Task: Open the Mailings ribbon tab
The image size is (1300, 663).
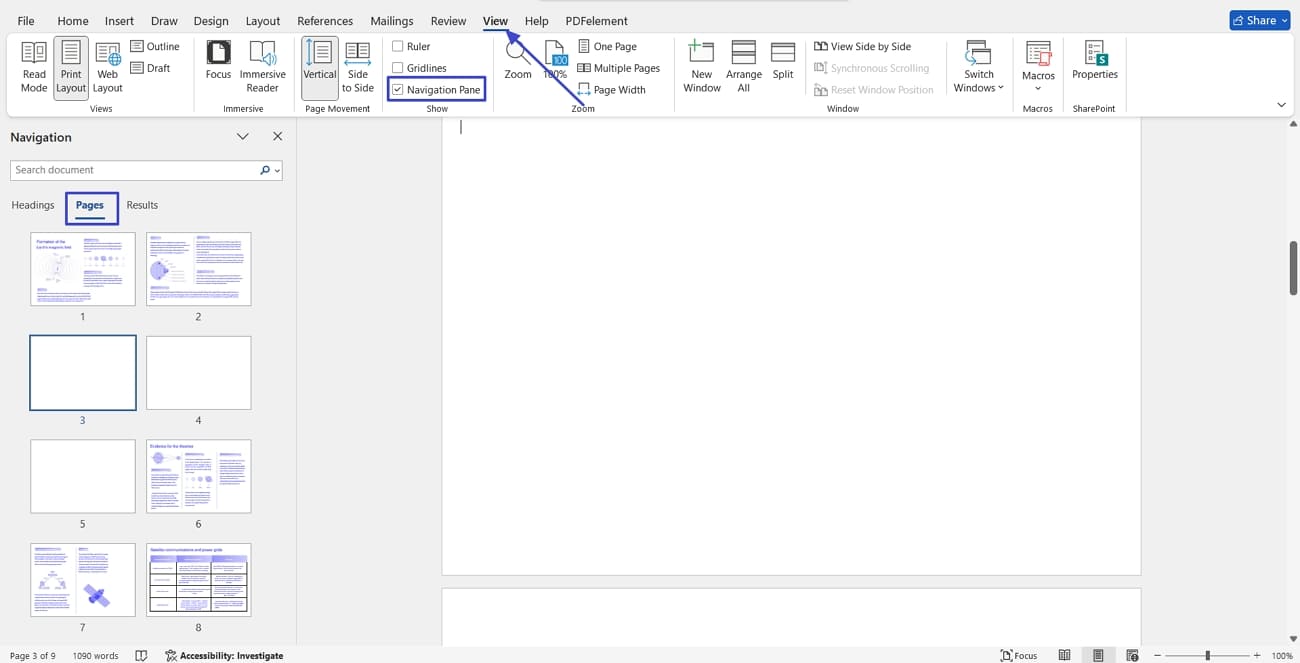Action: (x=391, y=20)
